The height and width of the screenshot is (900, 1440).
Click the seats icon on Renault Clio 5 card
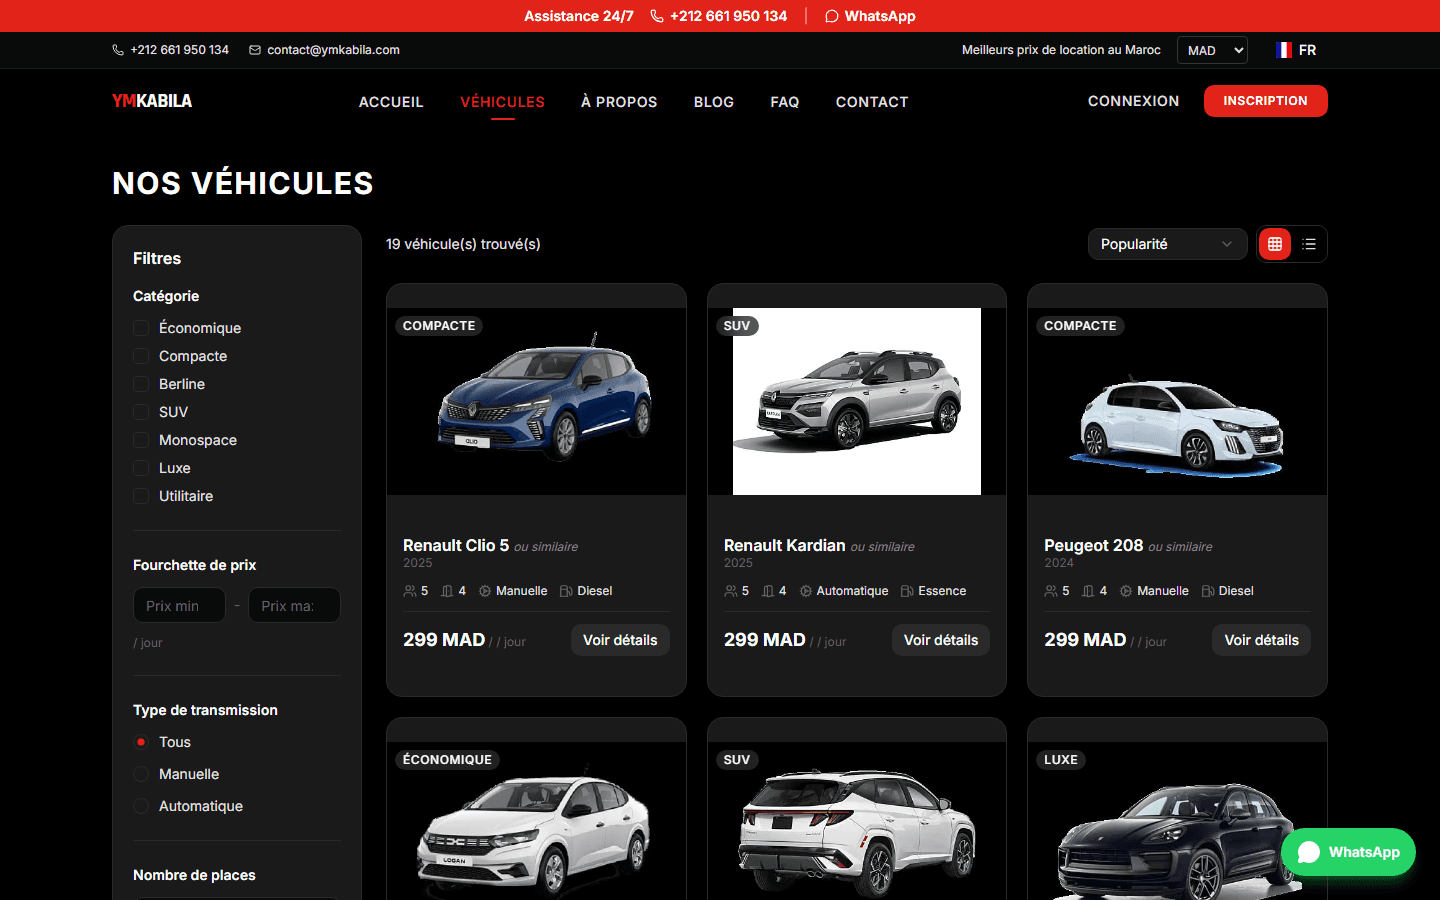click(410, 591)
